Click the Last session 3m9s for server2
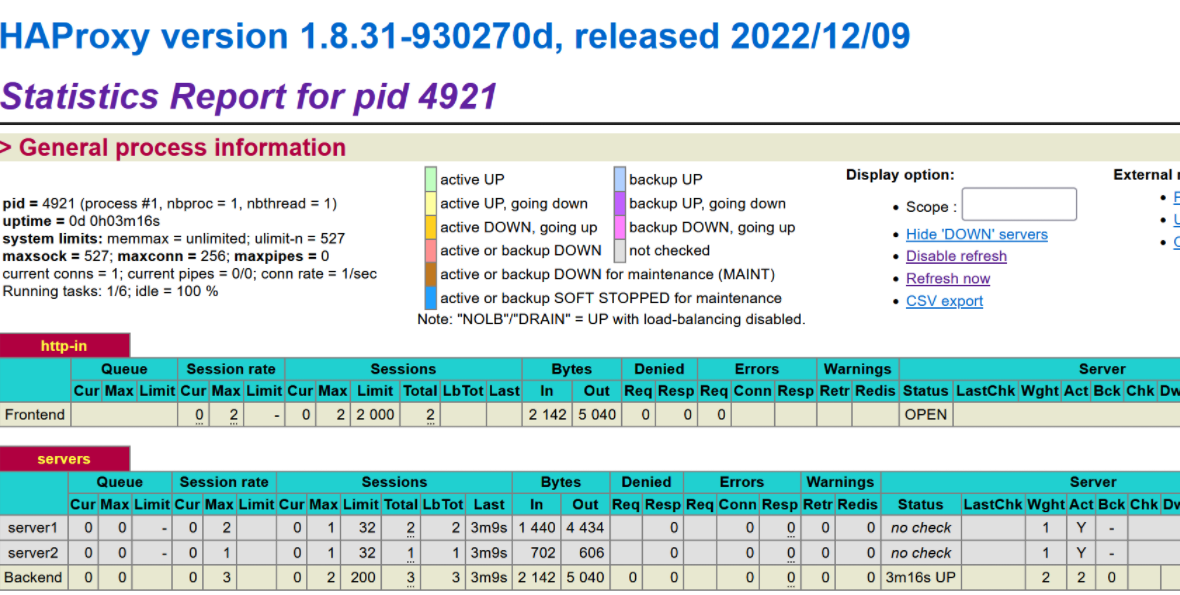Image resolution: width=1180 pixels, height=595 pixels. pyautogui.click(x=488, y=553)
